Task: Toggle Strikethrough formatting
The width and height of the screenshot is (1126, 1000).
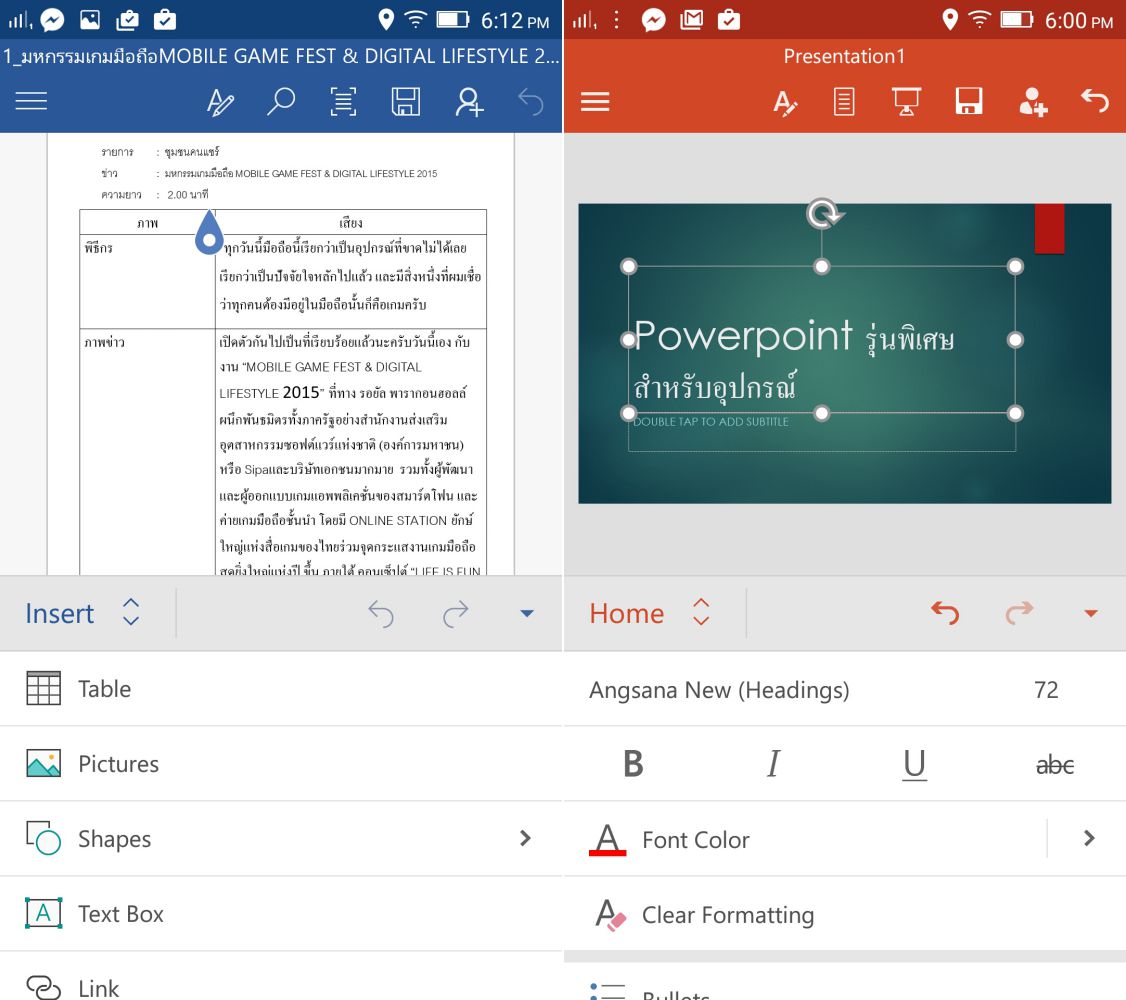Action: [1055, 765]
